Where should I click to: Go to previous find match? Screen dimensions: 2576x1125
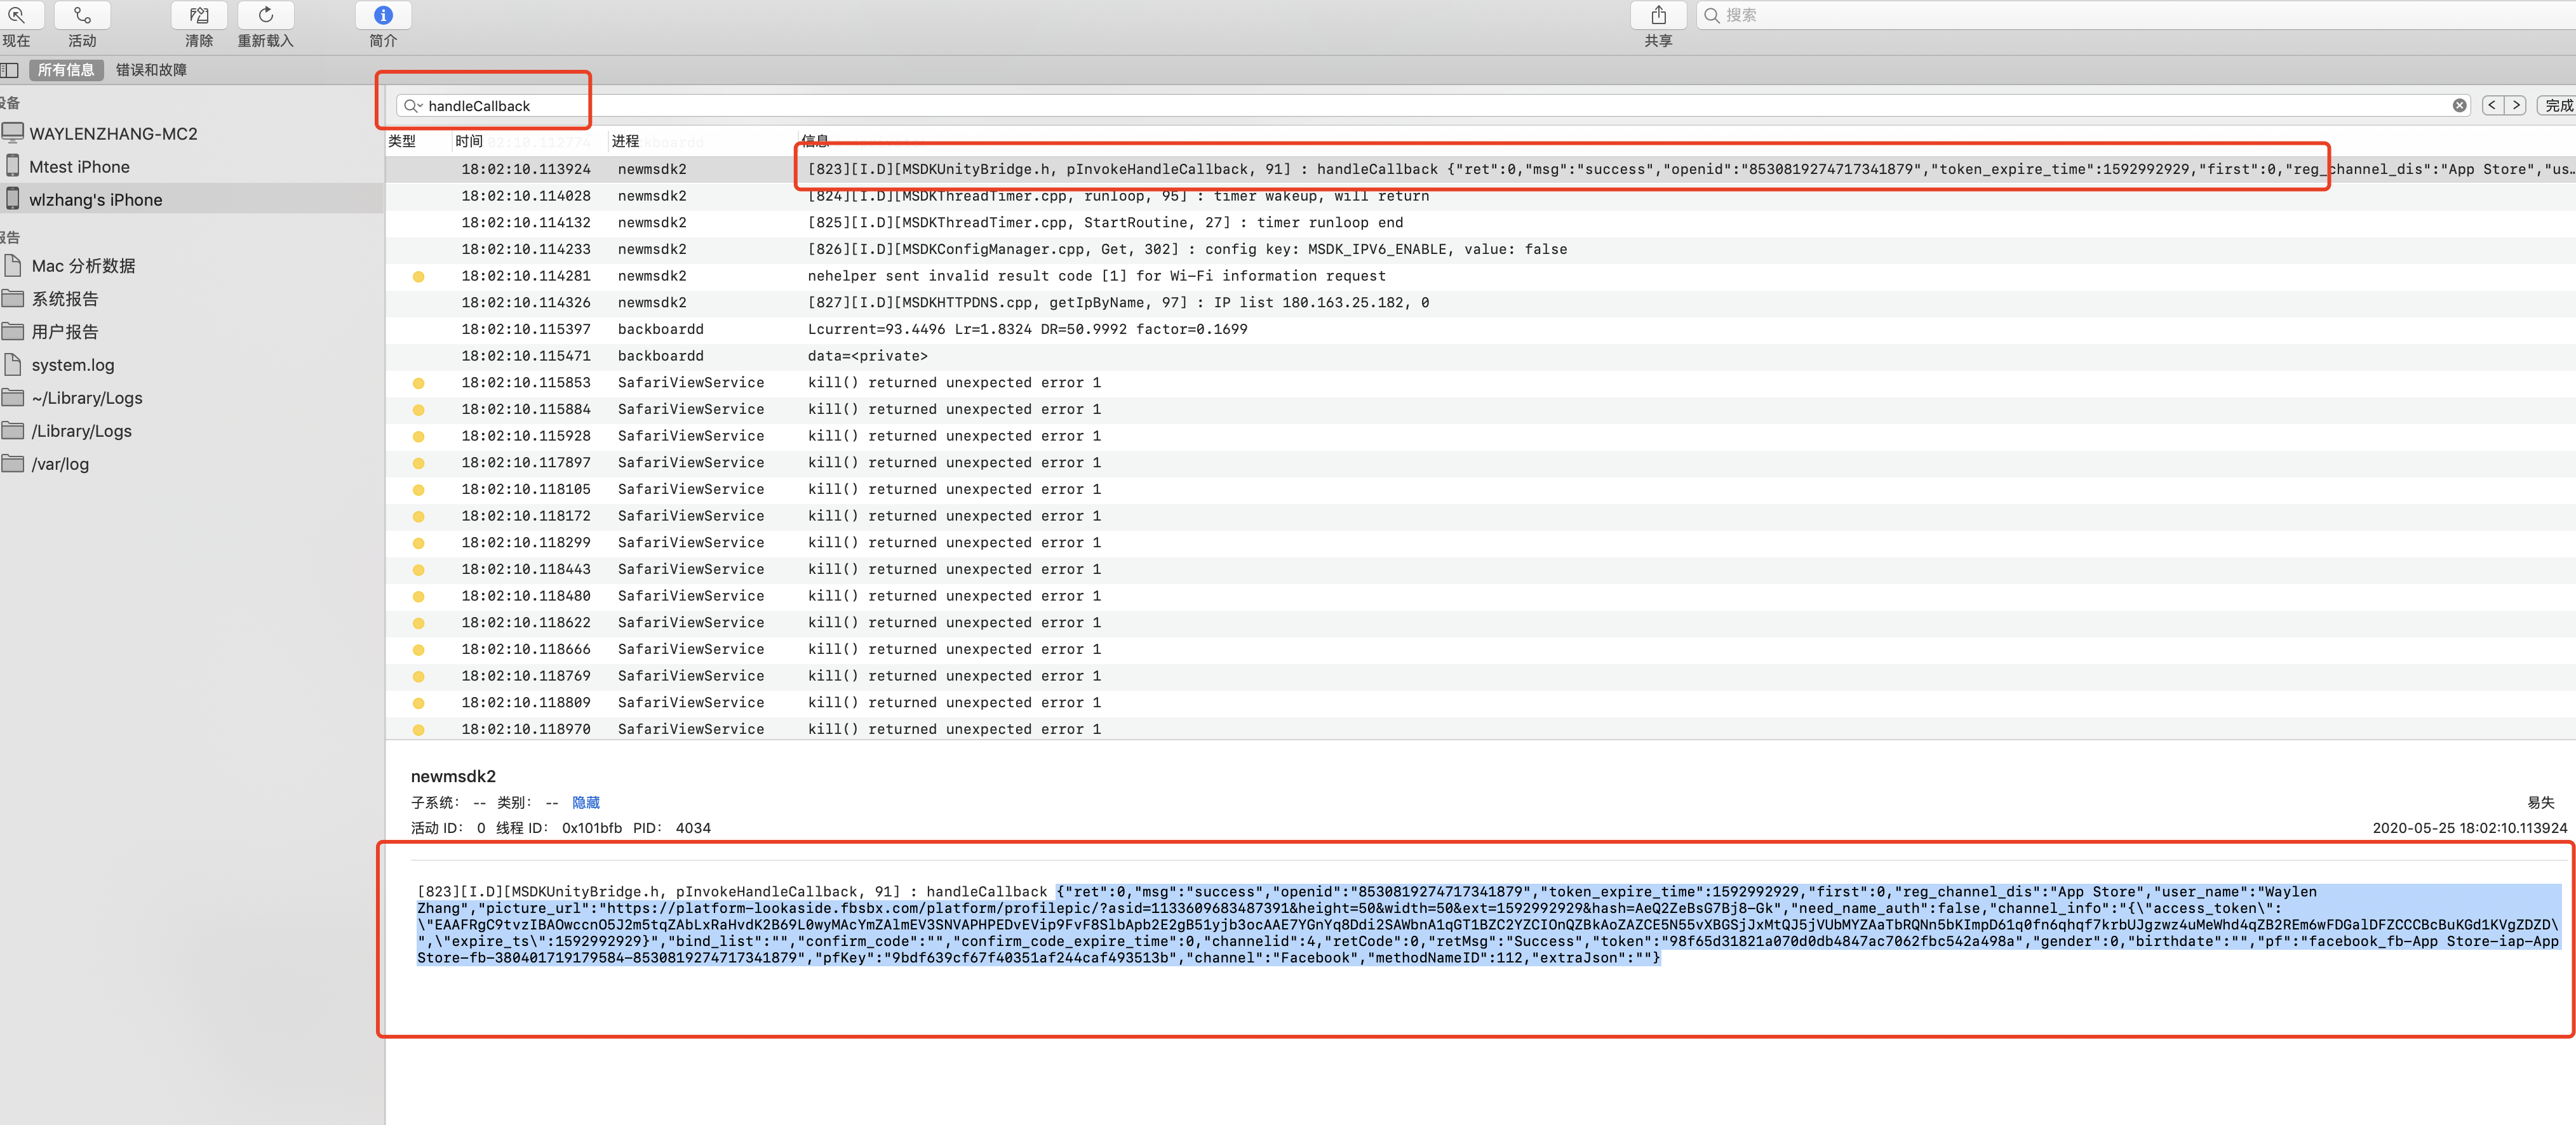(2492, 105)
